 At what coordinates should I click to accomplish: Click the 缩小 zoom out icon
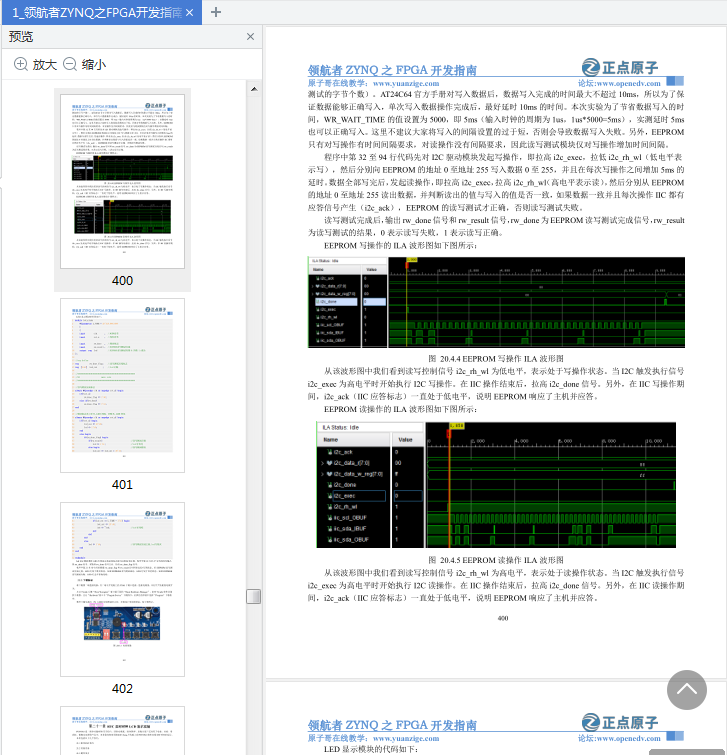(70, 64)
